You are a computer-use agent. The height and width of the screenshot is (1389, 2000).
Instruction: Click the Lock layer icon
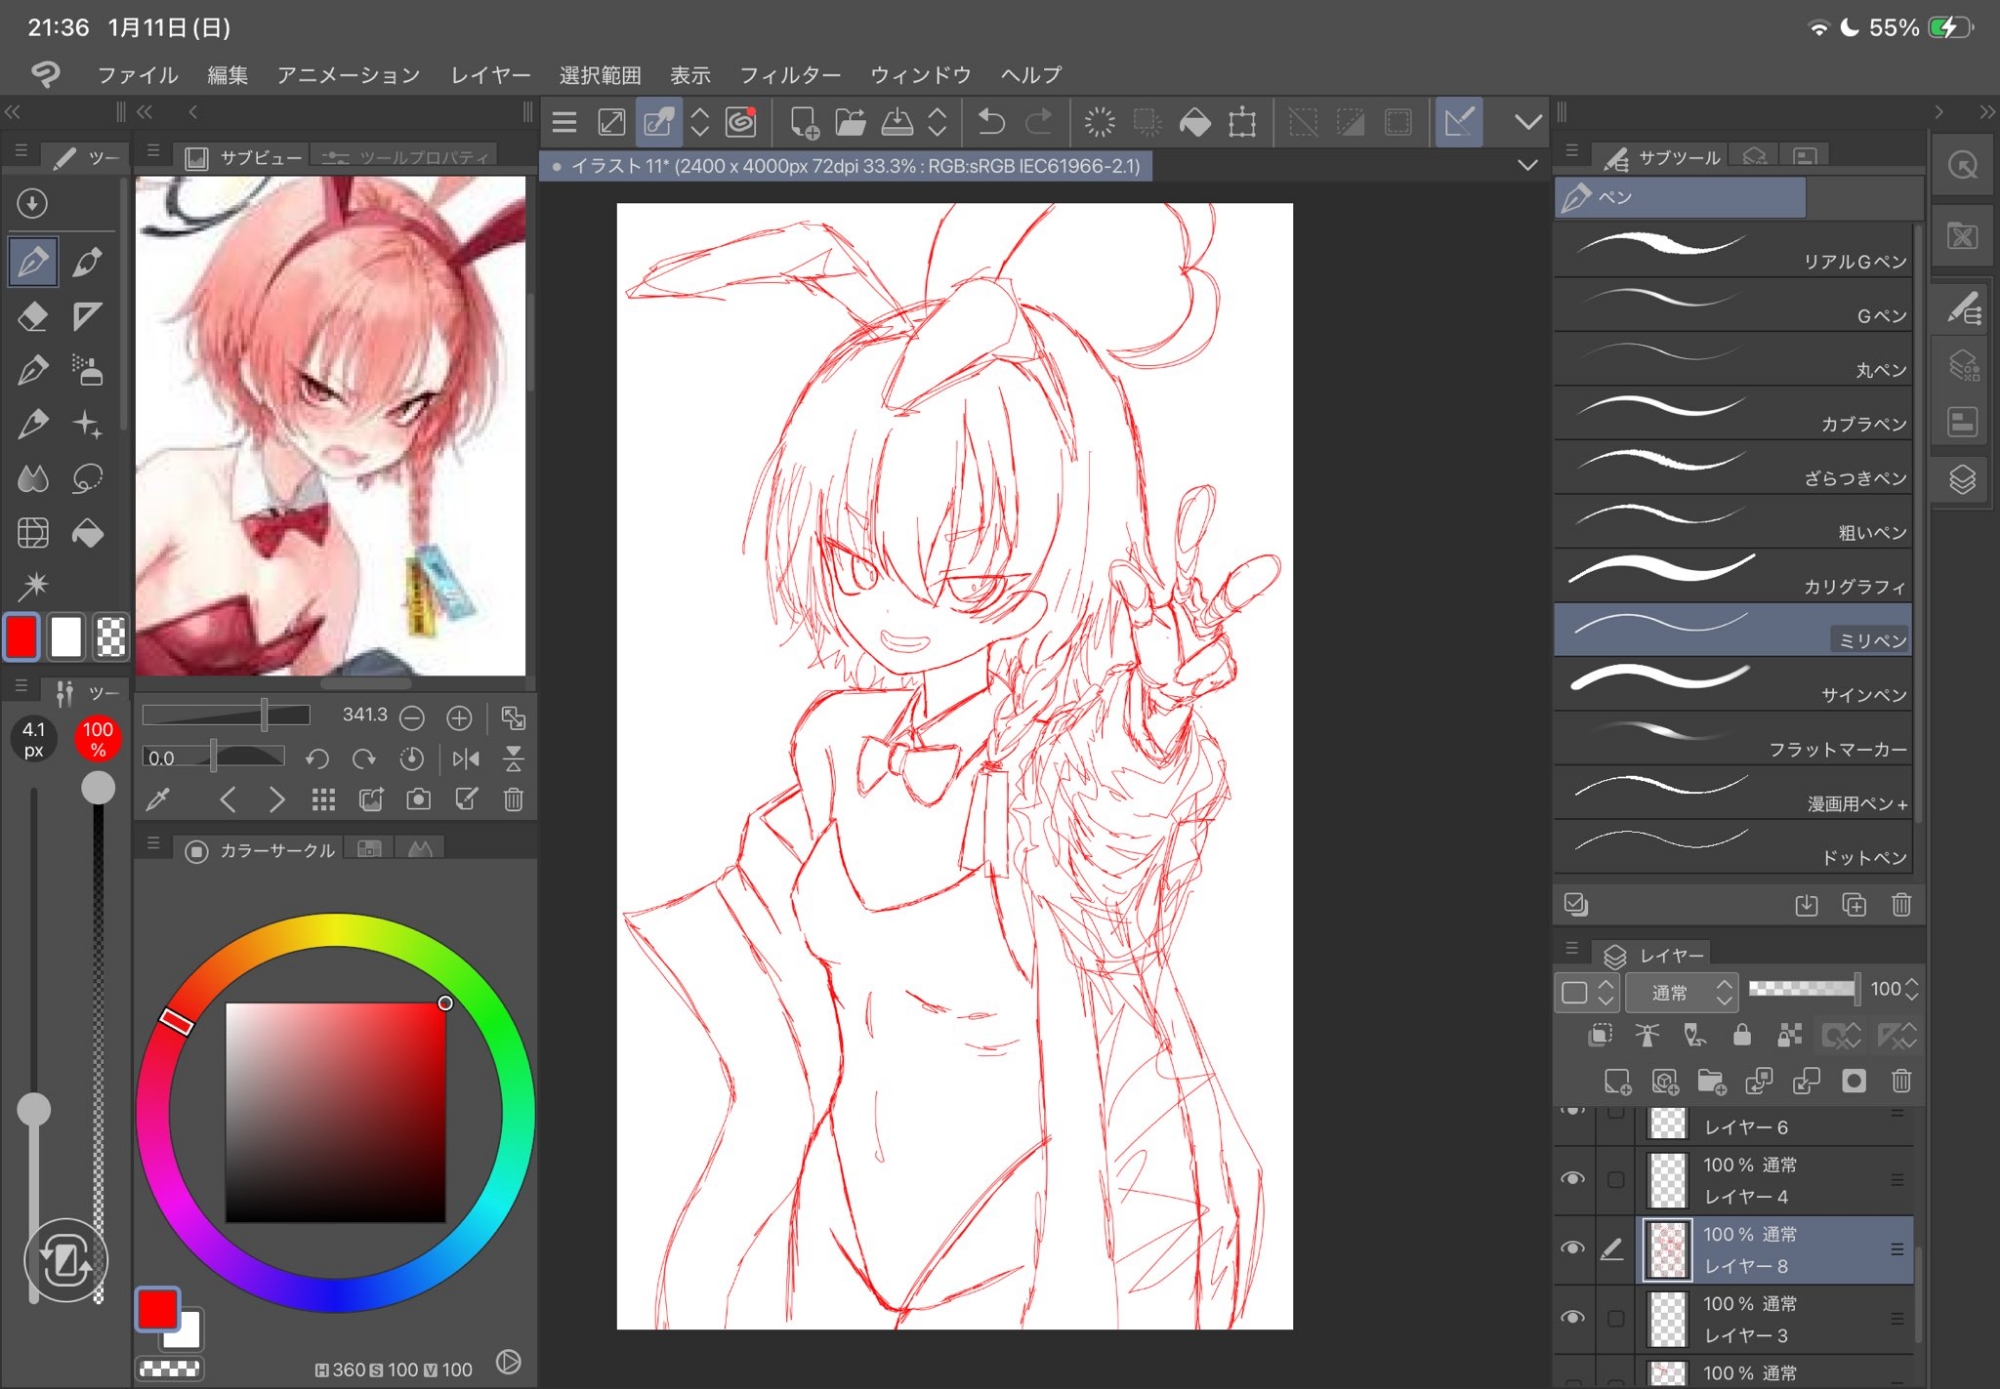click(x=1741, y=1035)
